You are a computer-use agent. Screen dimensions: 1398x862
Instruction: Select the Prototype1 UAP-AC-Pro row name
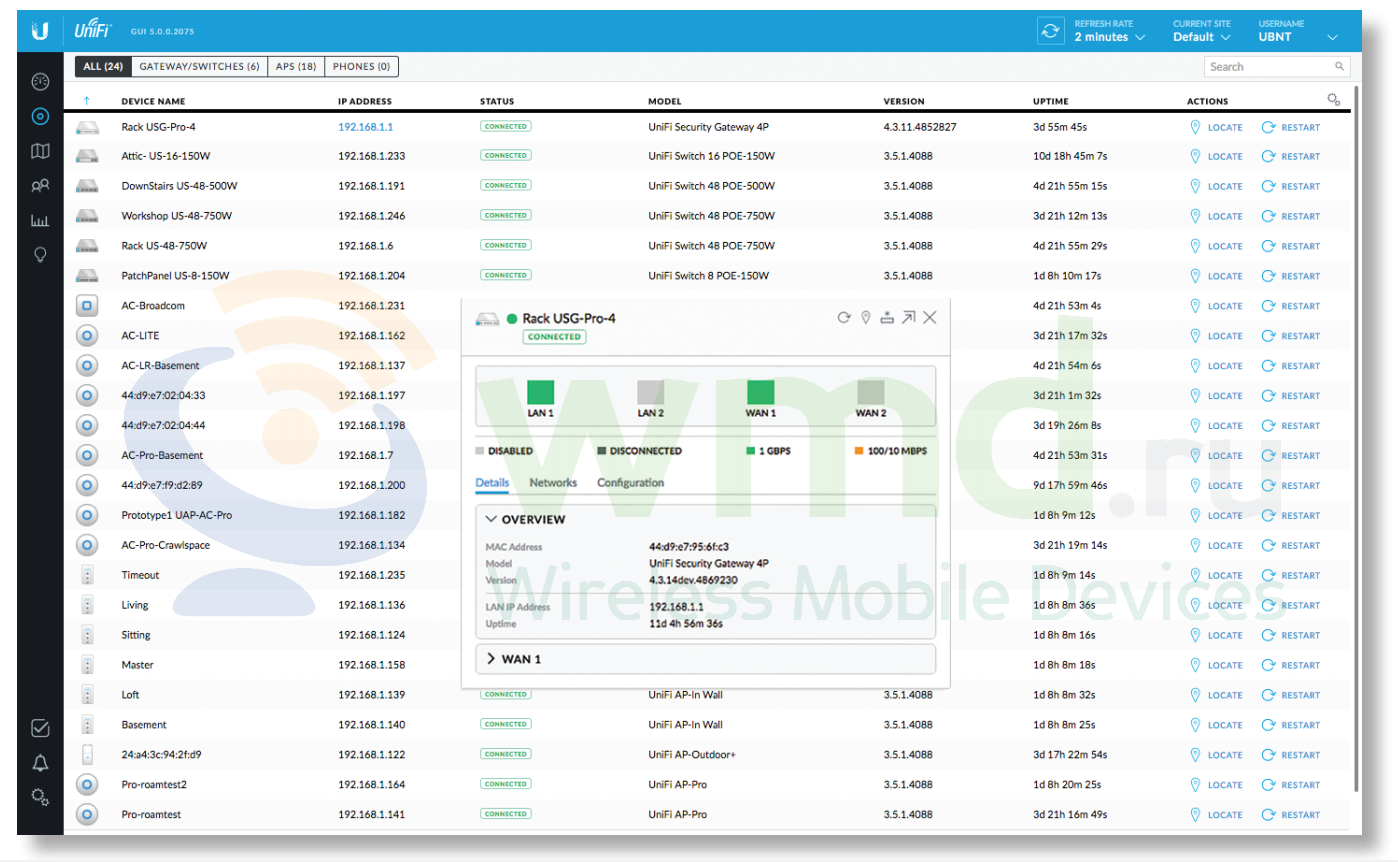(177, 515)
